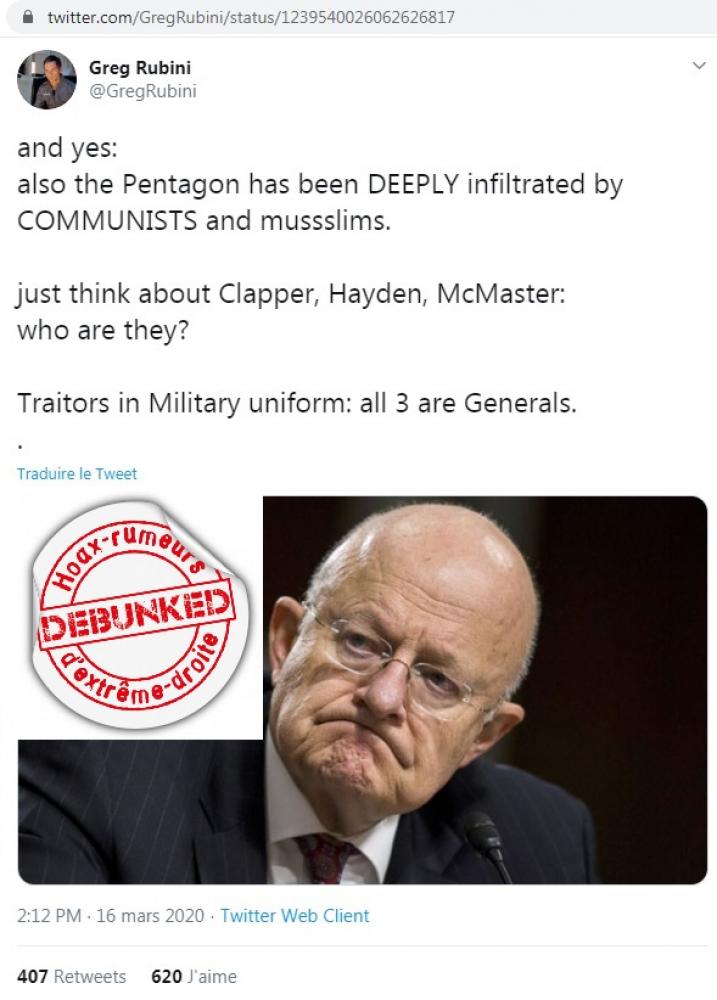Image resolution: width=717 pixels, height=1000 pixels.
Task: Click the padlock icon in address bar
Action: [x=28, y=17]
